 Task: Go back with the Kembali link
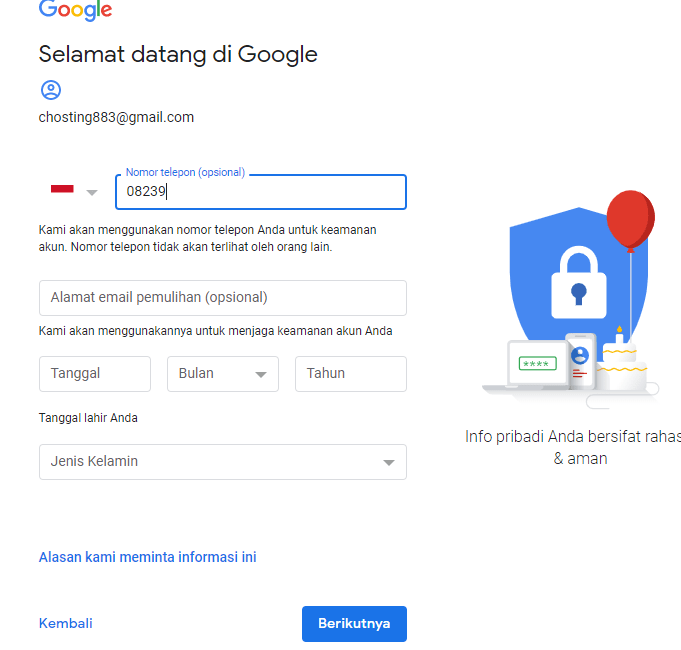pos(65,623)
